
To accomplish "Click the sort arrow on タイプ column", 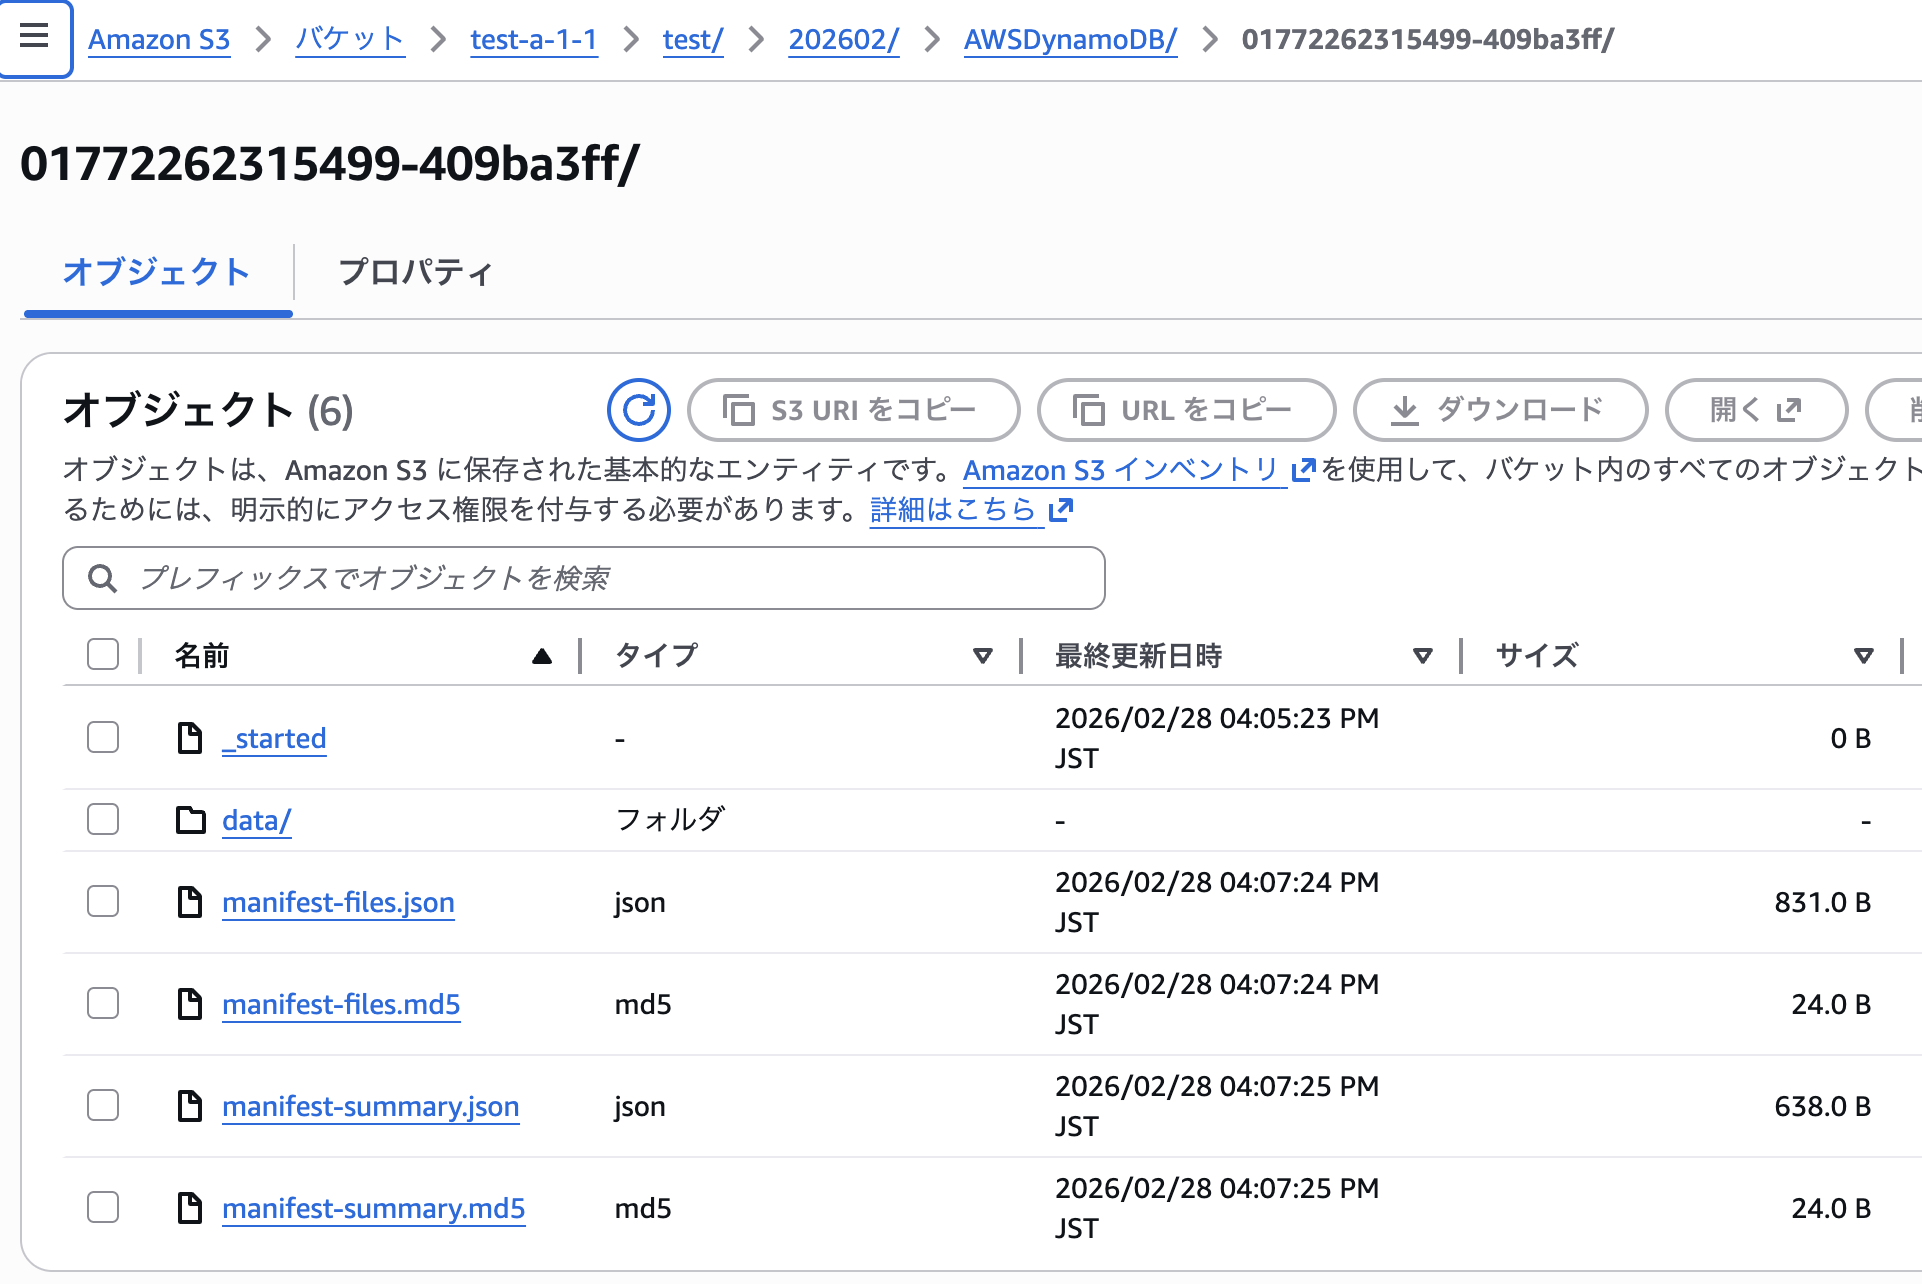I will (x=982, y=656).
